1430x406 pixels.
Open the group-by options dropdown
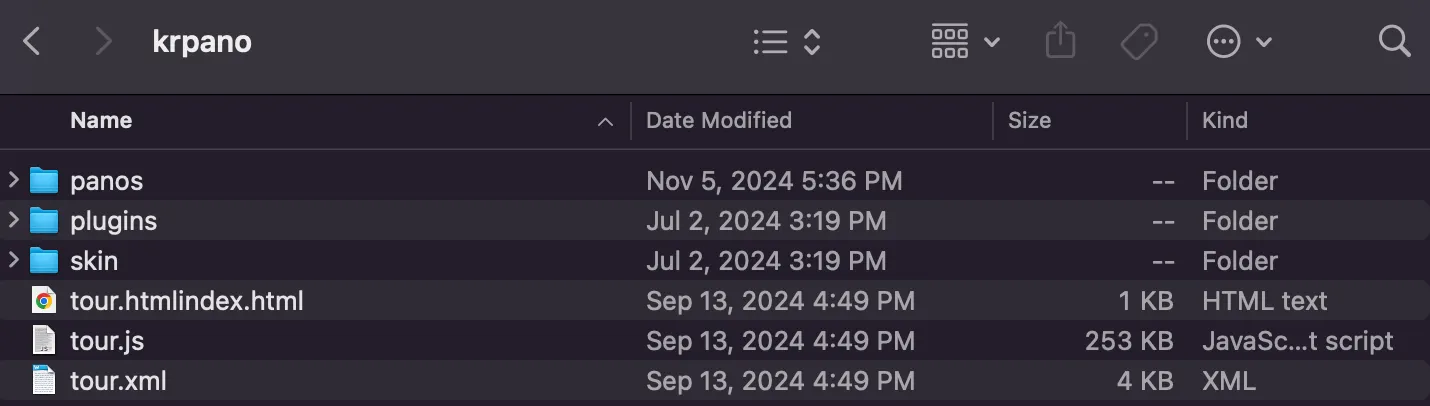(x=965, y=42)
